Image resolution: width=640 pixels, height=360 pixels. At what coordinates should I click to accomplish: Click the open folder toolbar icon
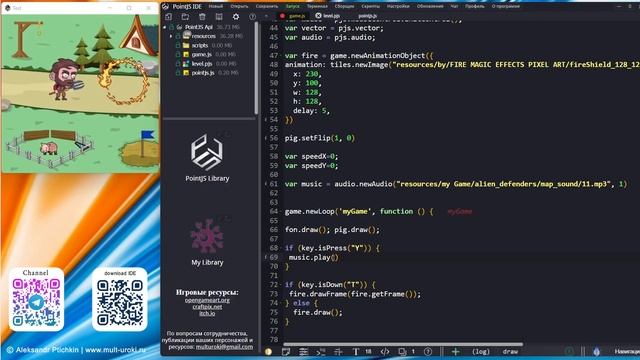coord(185,17)
